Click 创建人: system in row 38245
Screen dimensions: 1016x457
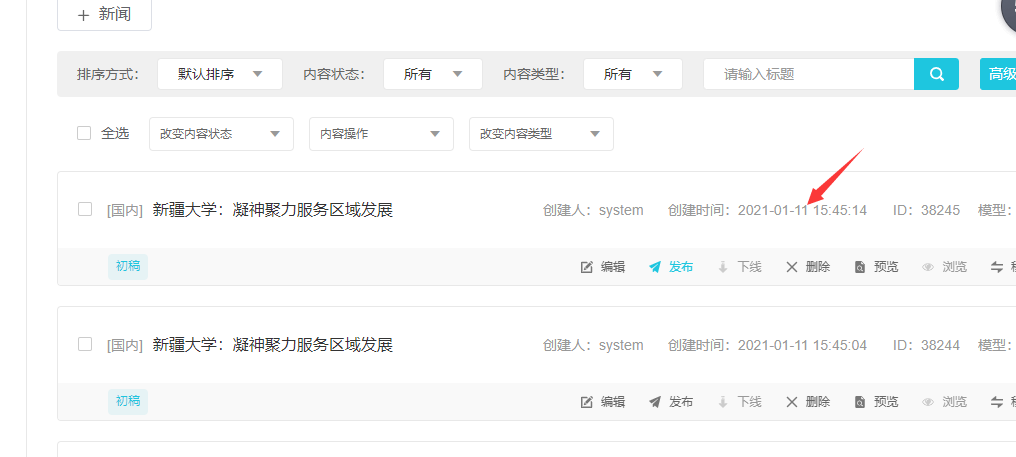pos(594,210)
